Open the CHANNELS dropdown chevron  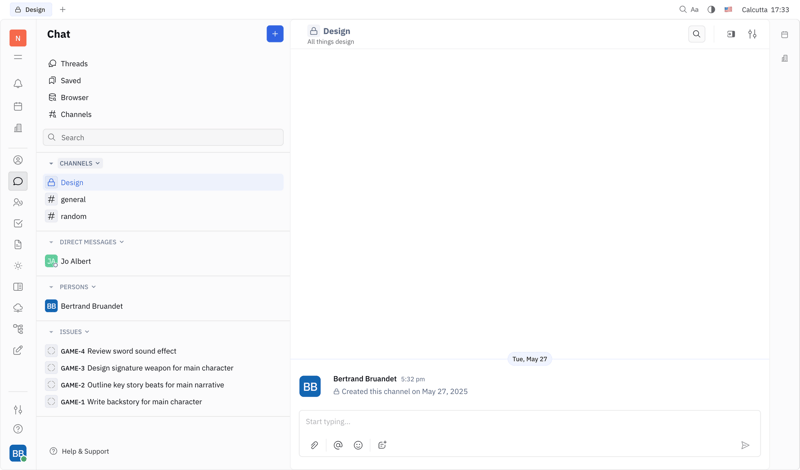point(98,163)
